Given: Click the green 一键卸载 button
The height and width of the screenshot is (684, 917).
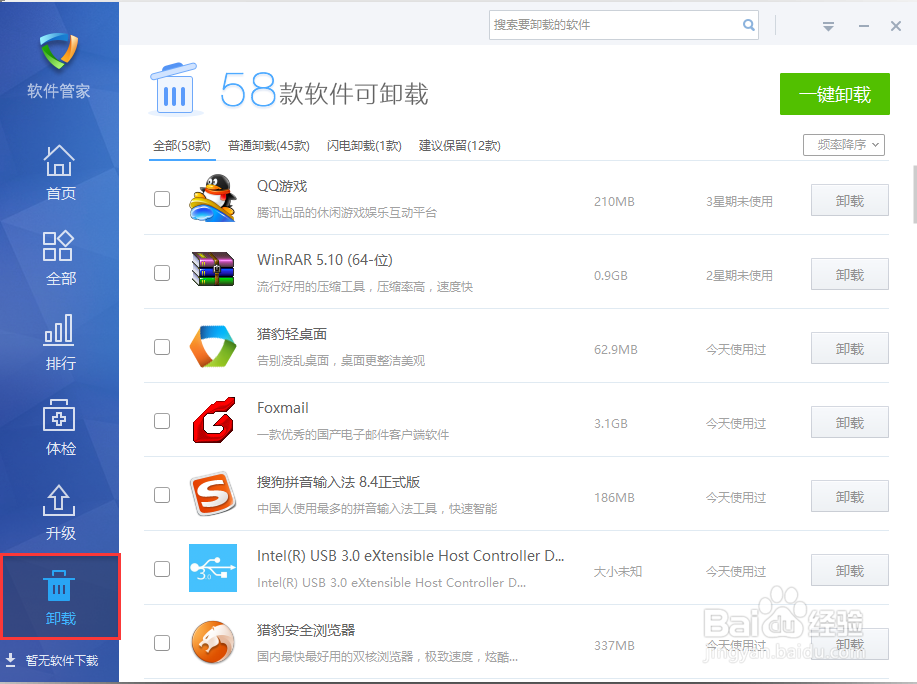Looking at the screenshot, I should (x=834, y=93).
